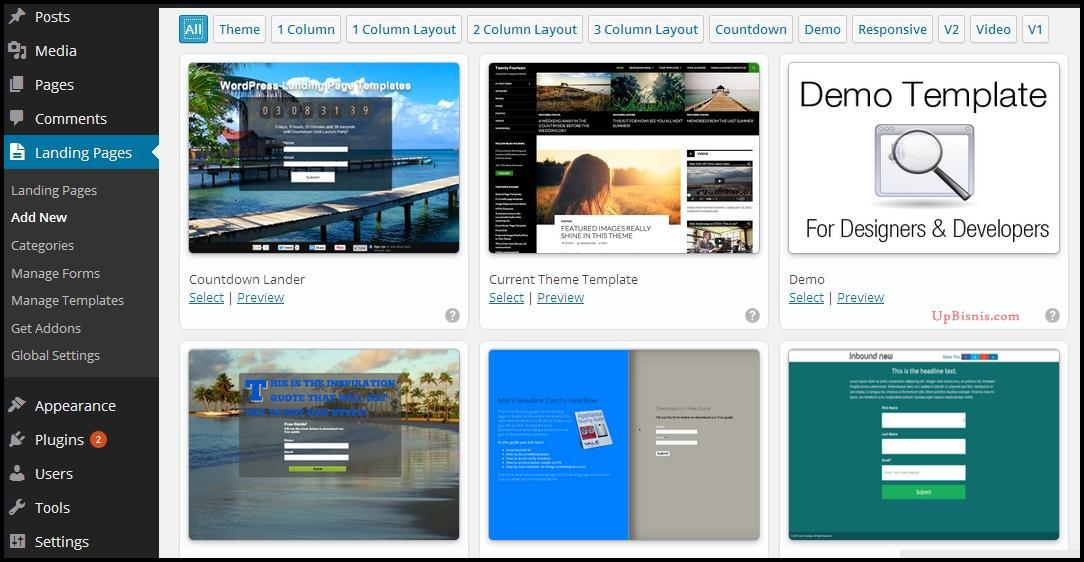Filter templates by V1

(x=1035, y=29)
